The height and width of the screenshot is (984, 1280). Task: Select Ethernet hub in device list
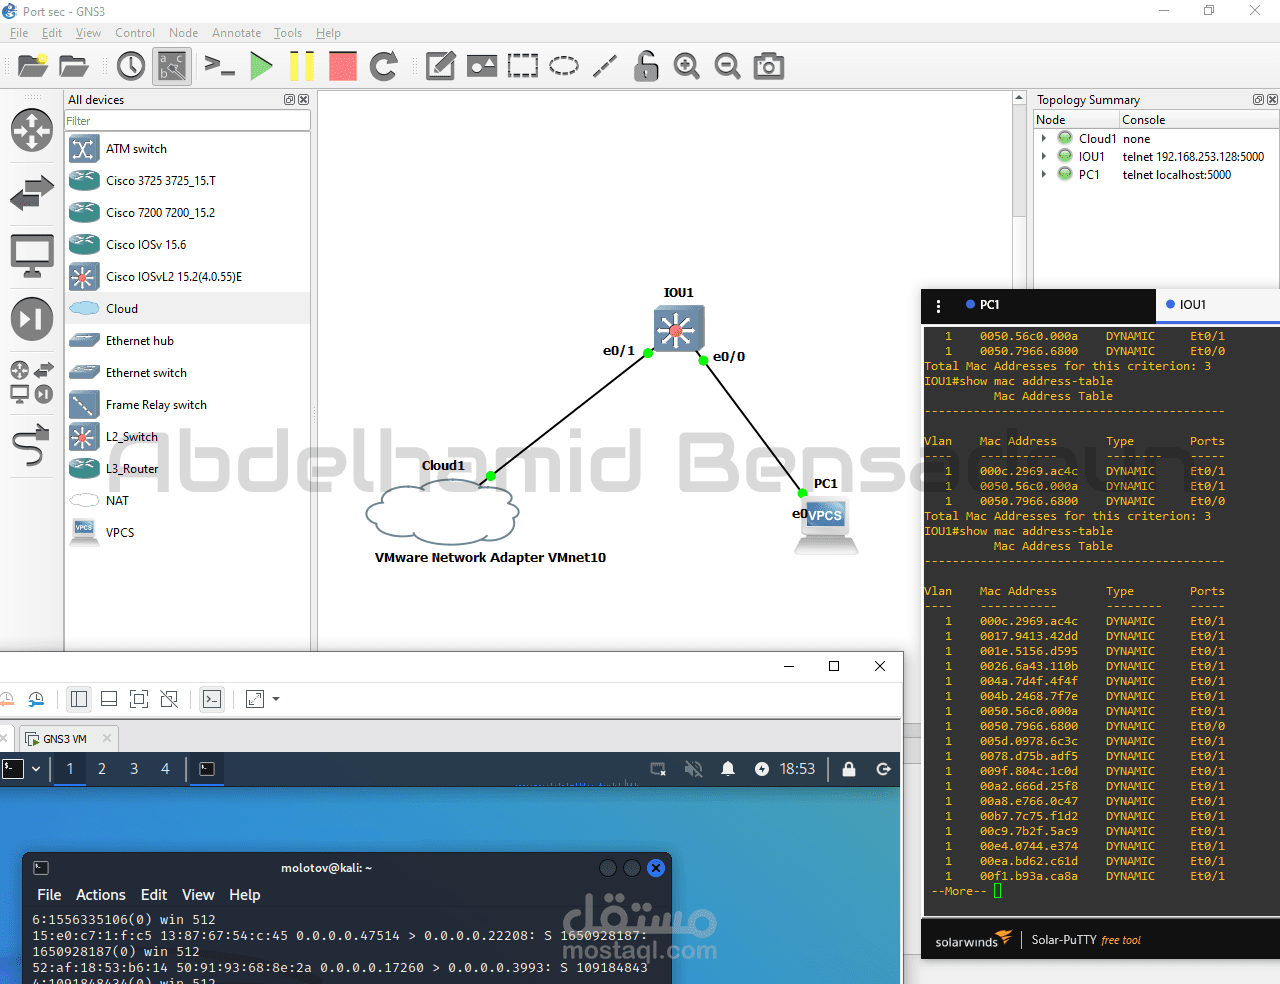pyautogui.click(x=188, y=341)
